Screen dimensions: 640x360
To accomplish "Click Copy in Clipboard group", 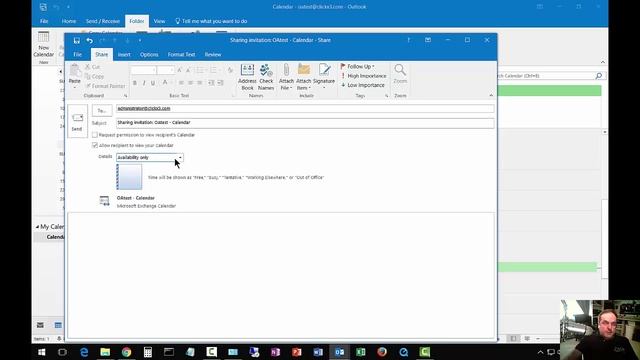I will pos(94,76).
